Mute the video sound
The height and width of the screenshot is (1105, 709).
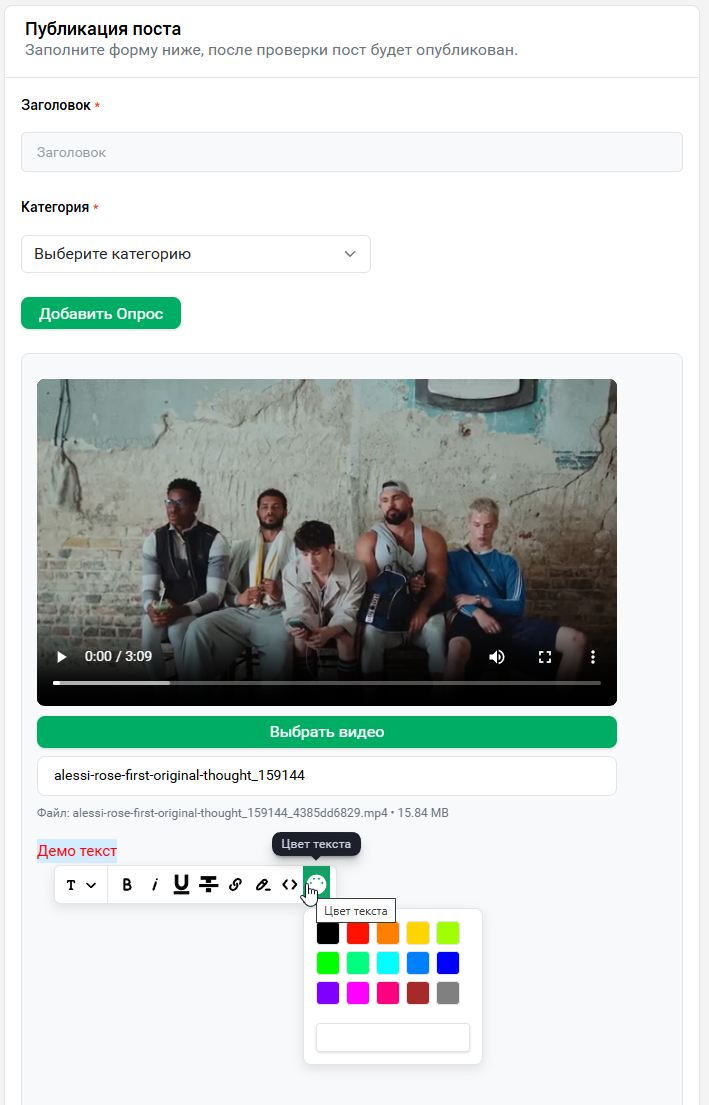[497, 657]
